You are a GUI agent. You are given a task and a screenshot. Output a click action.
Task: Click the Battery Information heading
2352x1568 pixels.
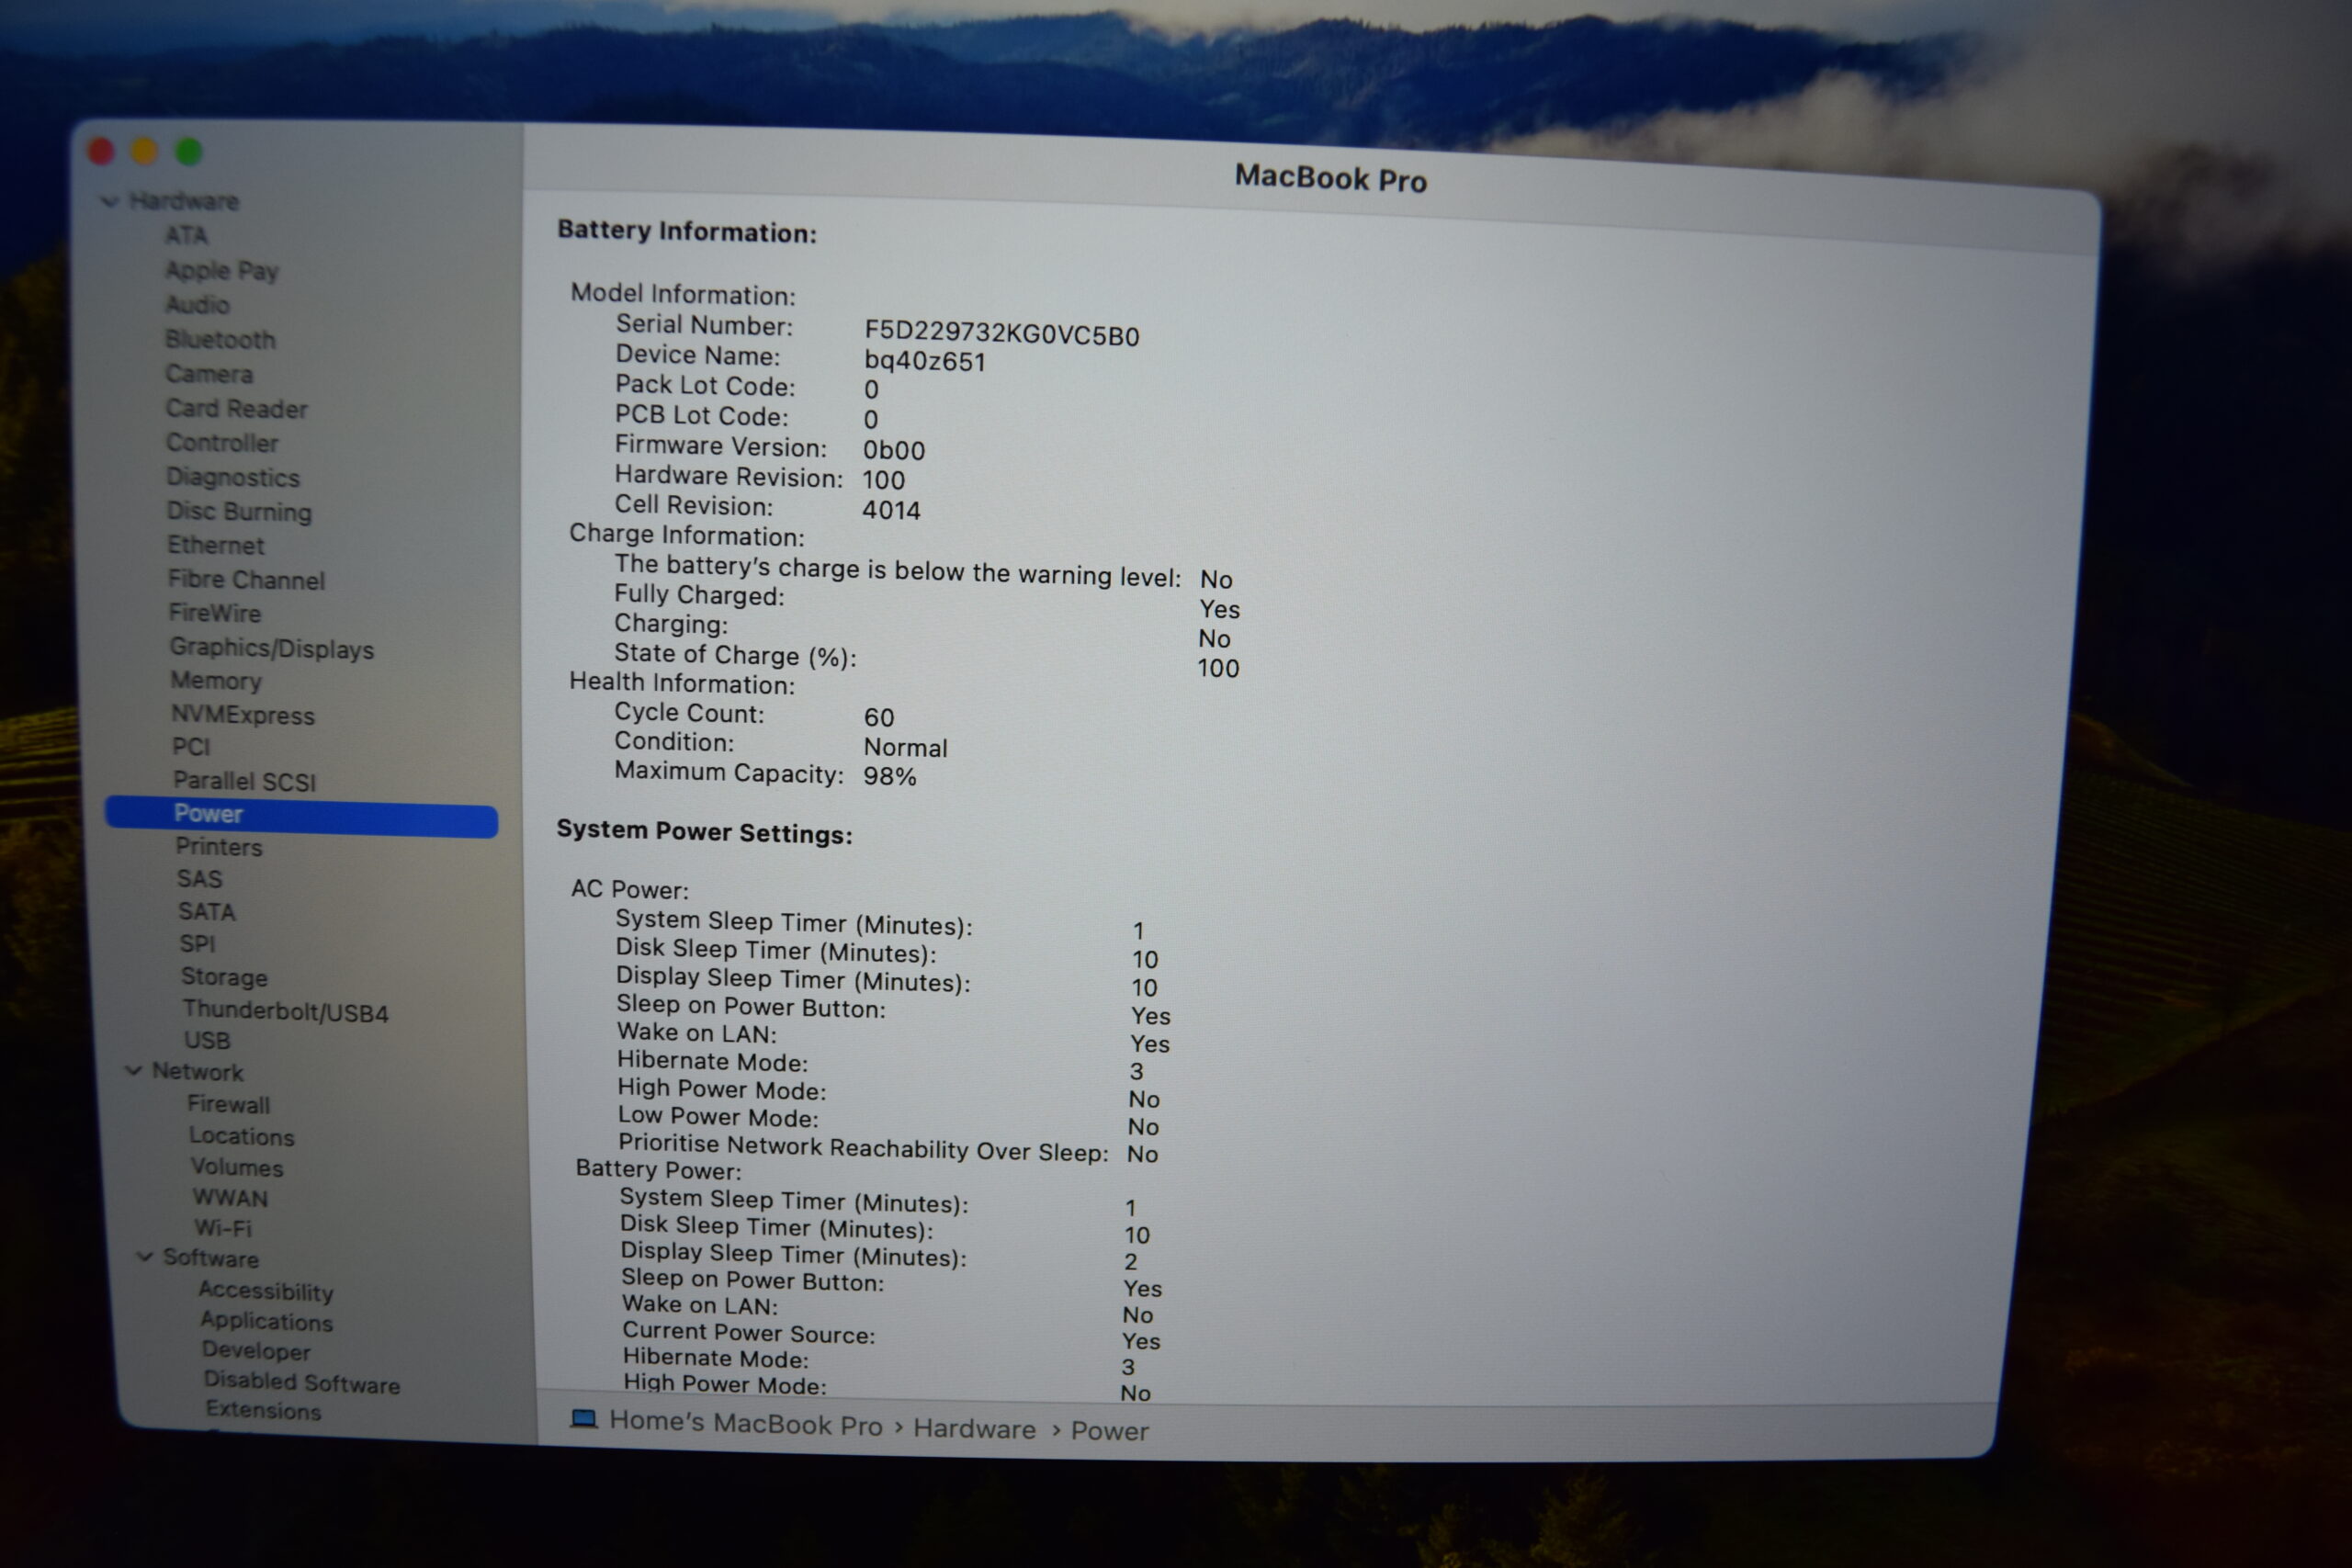point(687,231)
